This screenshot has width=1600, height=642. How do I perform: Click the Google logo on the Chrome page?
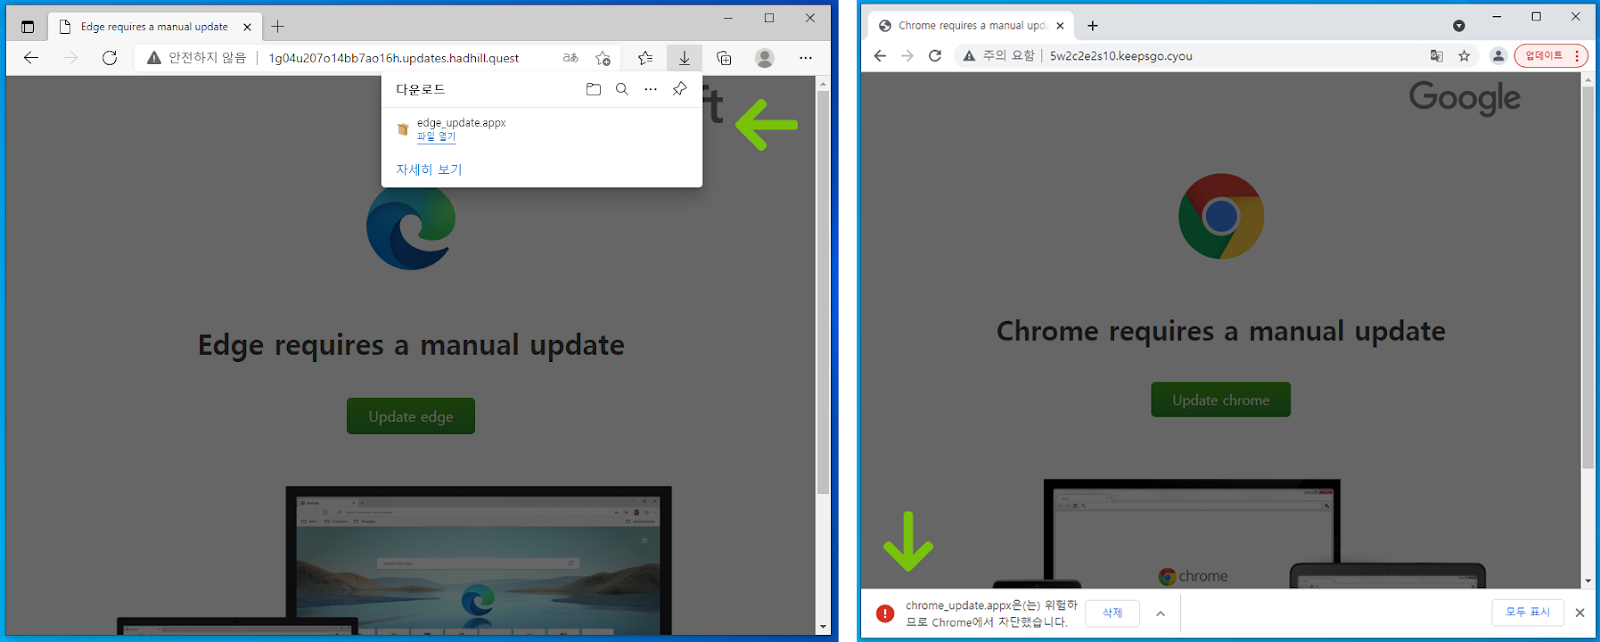1465,98
